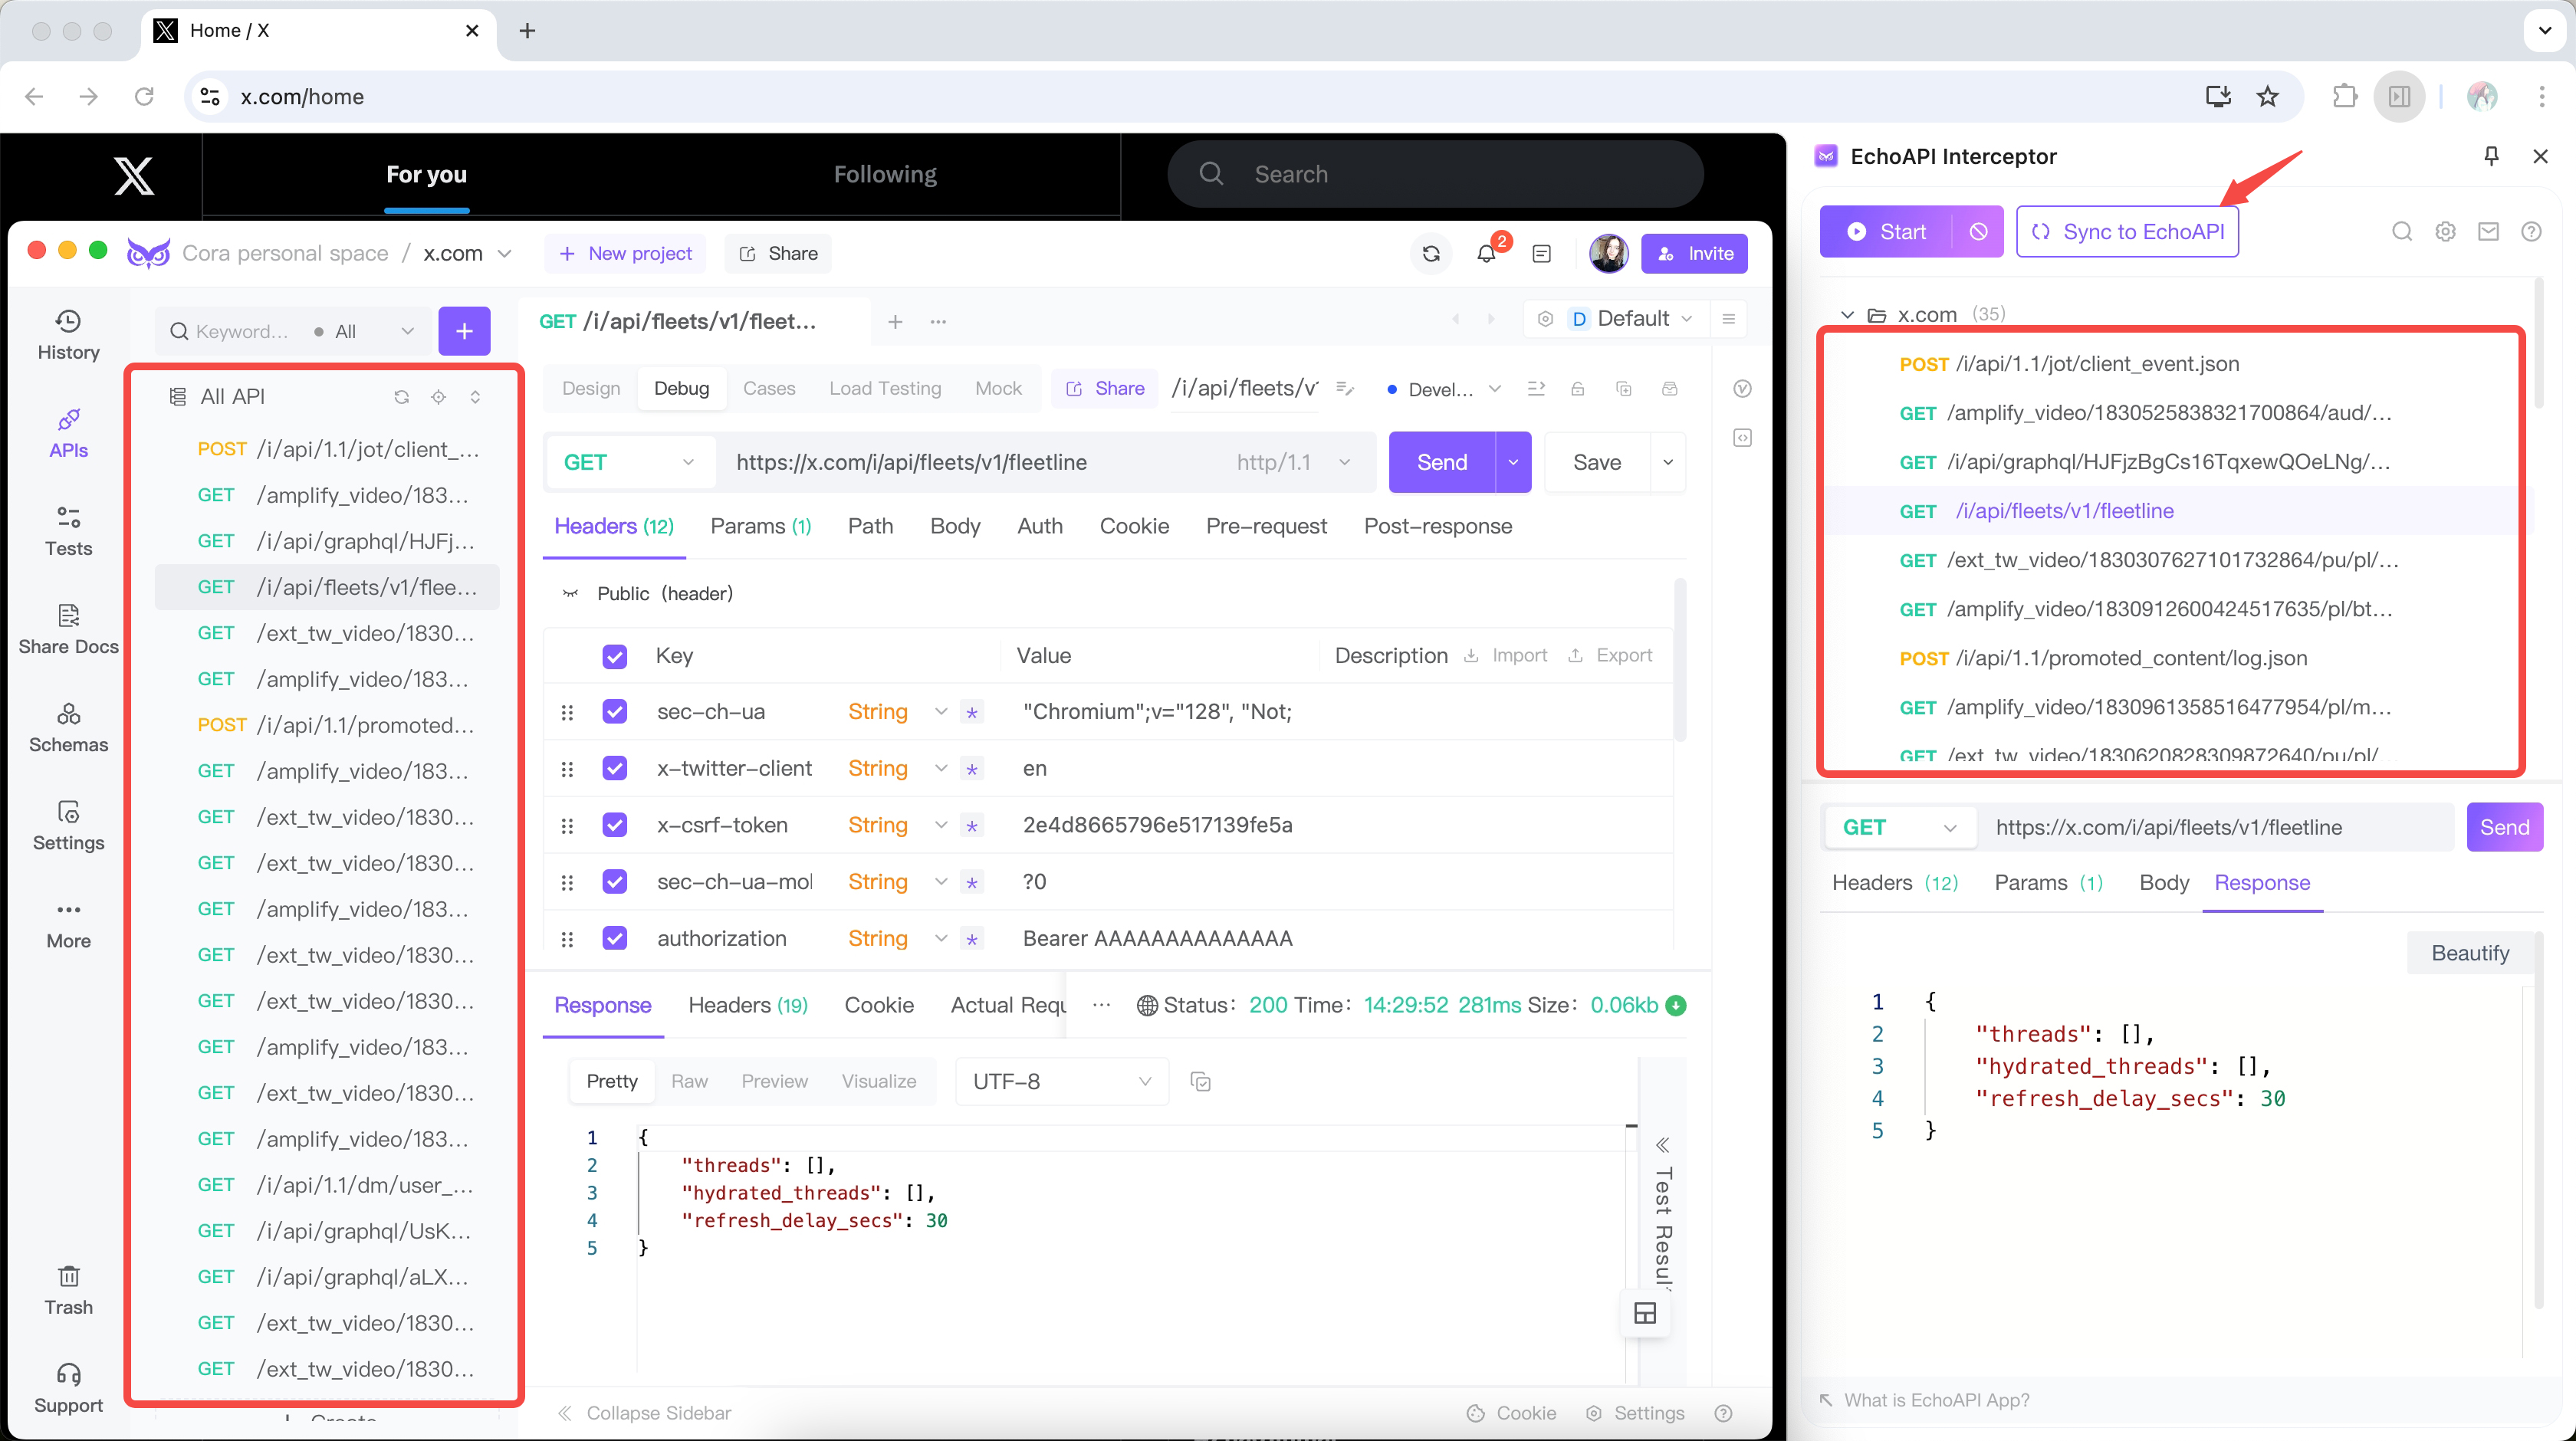Open the UTF-8 encoding dropdown

coord(1062,1082)
